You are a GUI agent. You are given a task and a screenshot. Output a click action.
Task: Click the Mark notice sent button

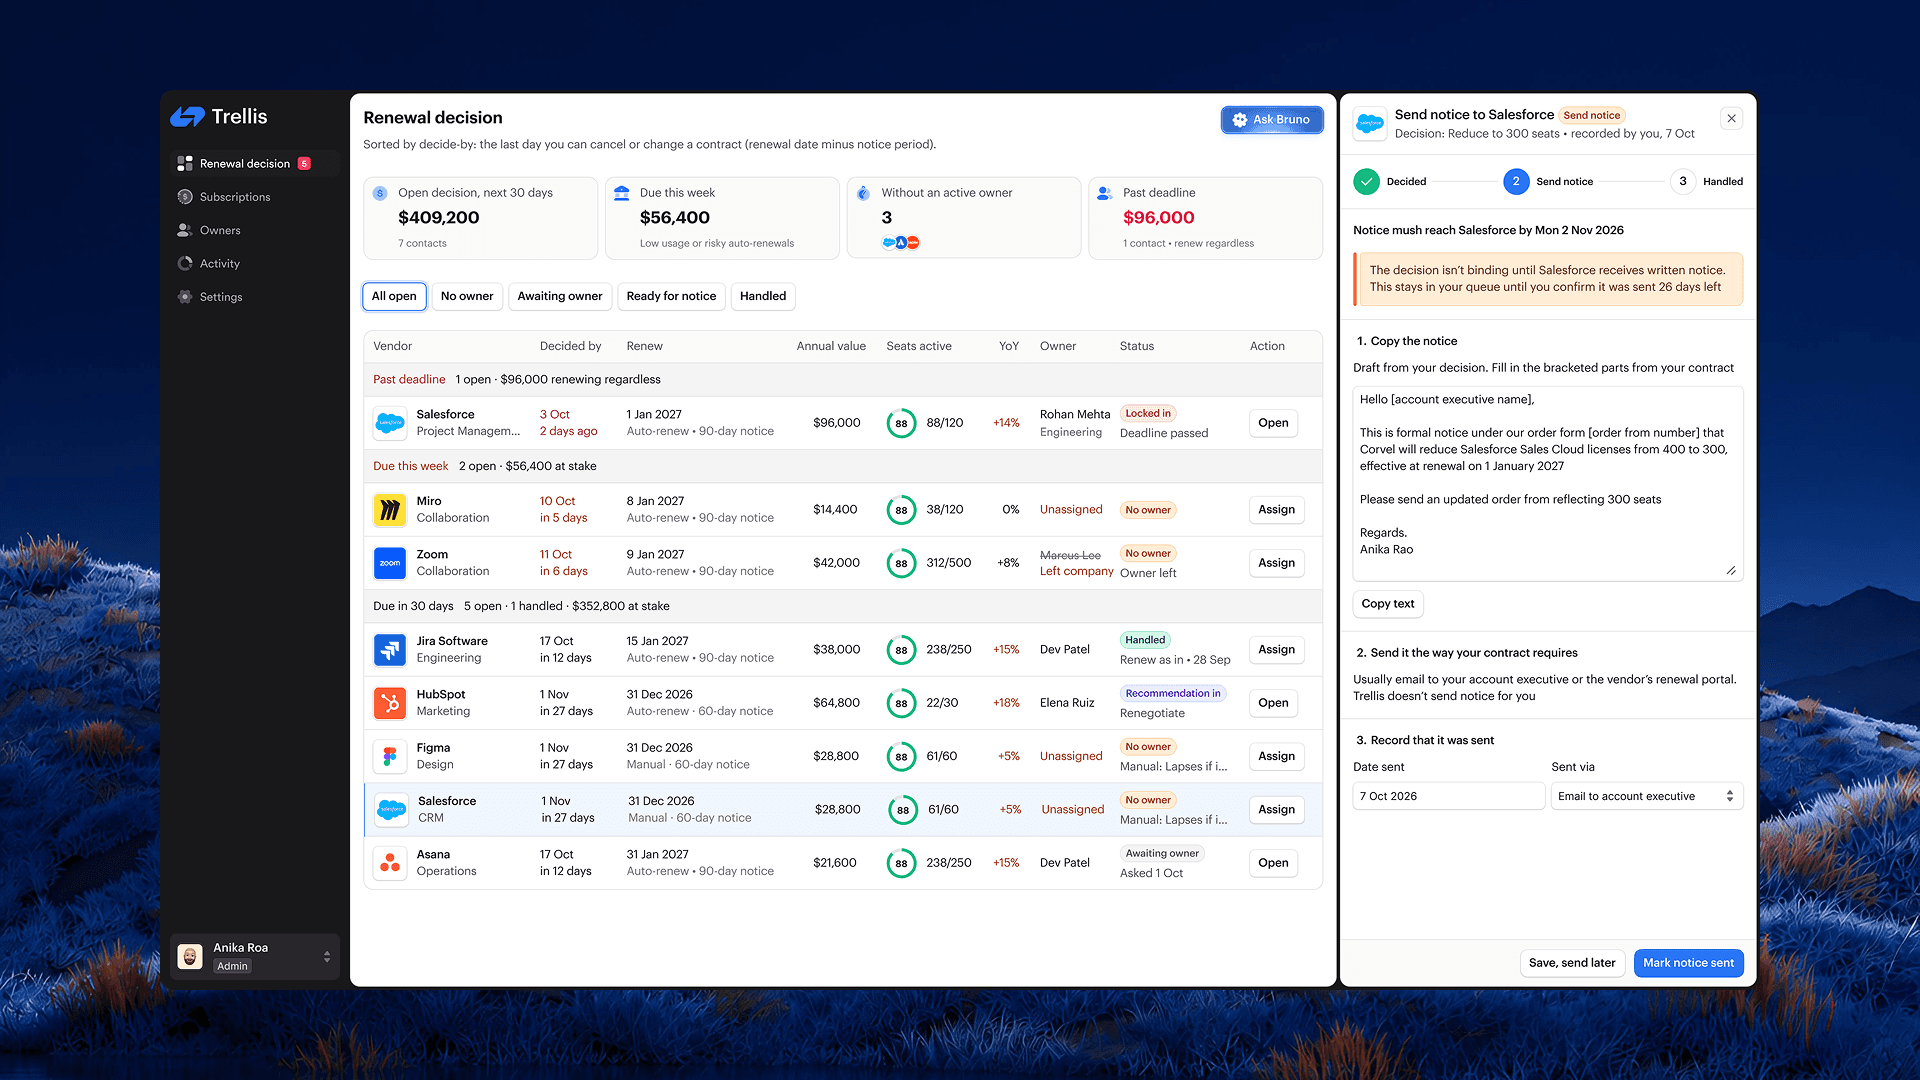pos(1688,963)
